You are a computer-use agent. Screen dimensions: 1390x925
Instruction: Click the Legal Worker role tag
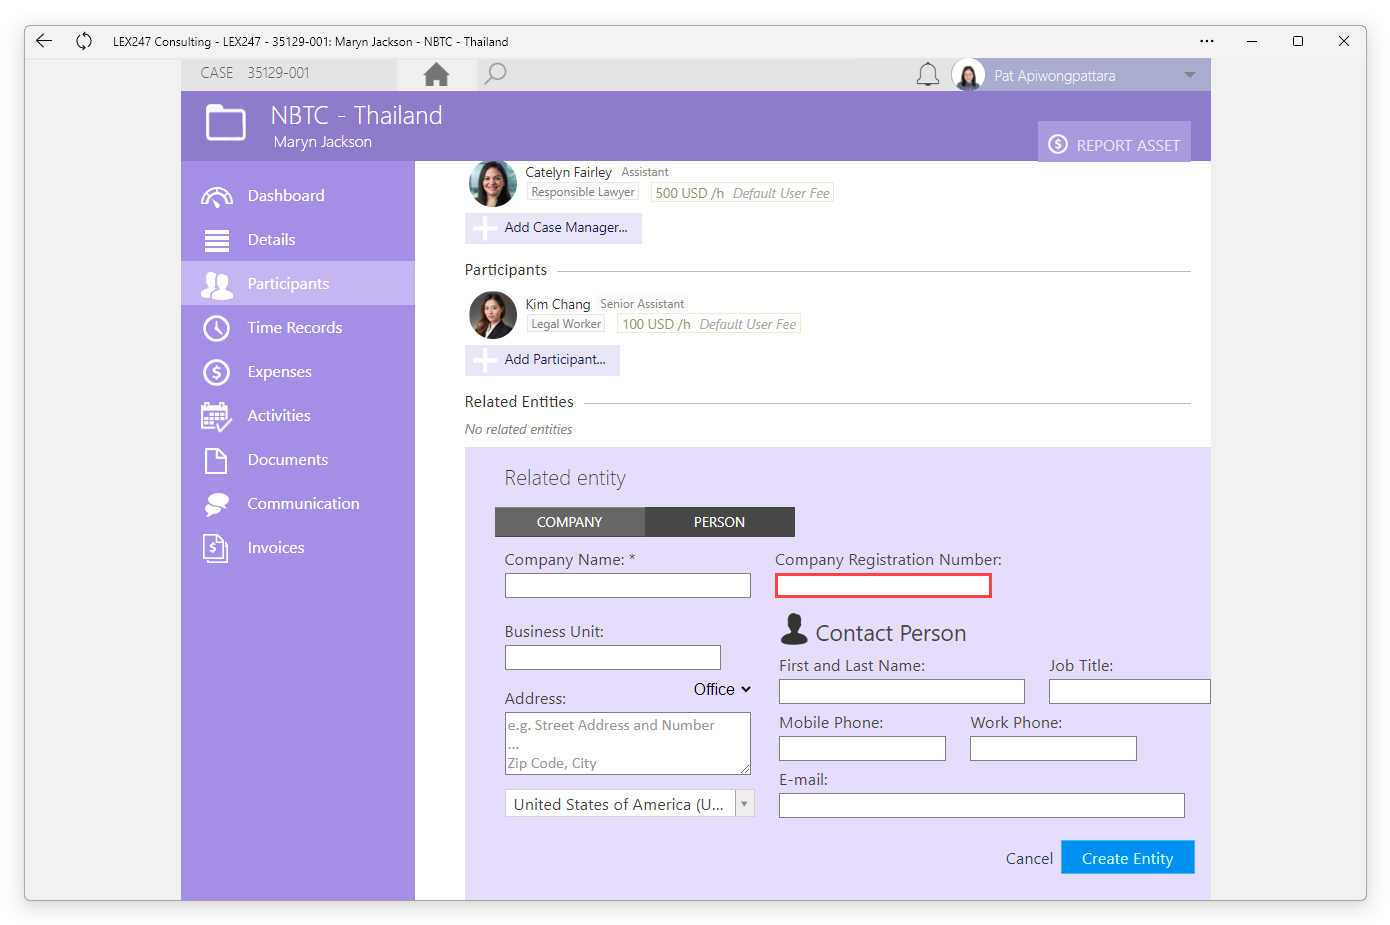click(566, 324)
